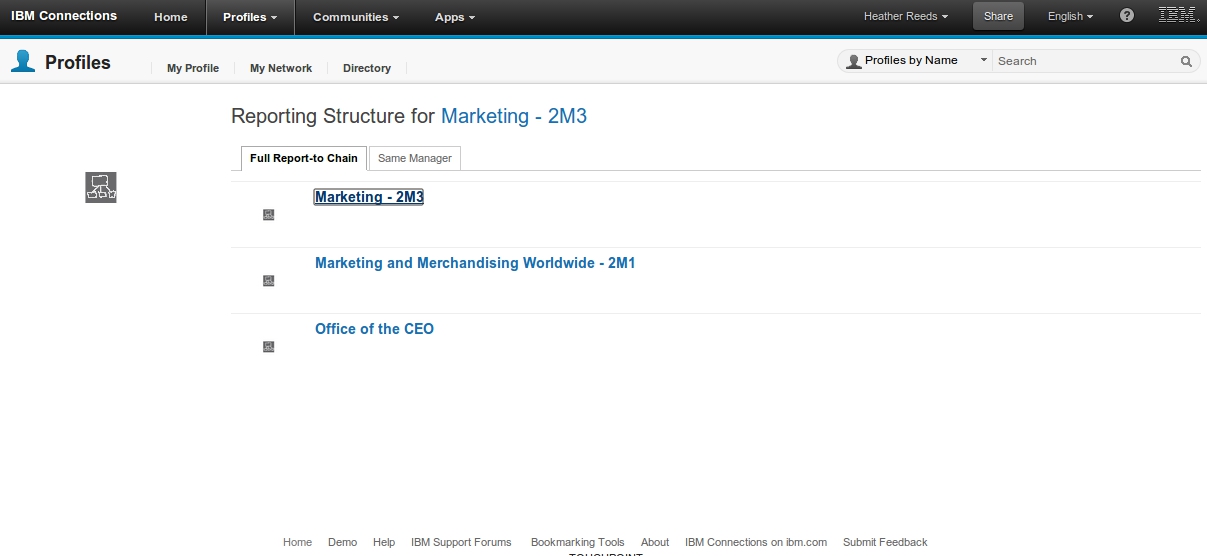Open the Profiles dropdown menu
The width and height of the screenshot is (1207, 556).
coord(250,17)
